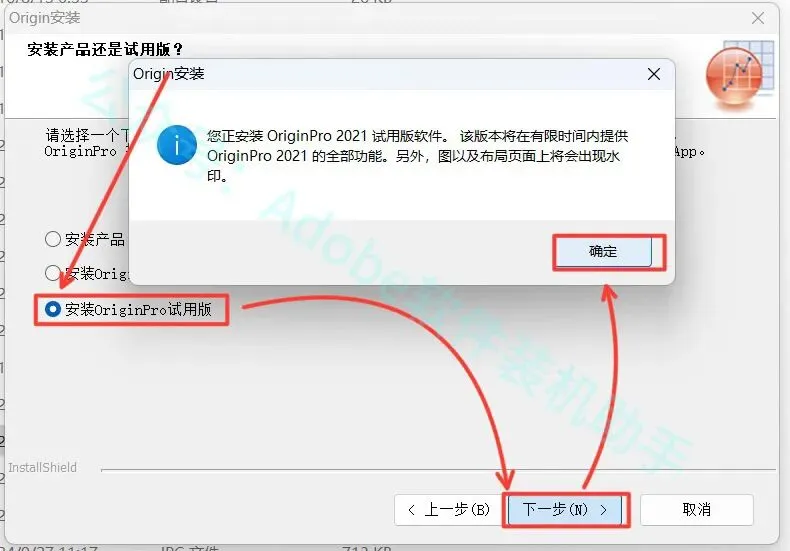Screen dimensions: 790x551
Task: Click the 安装产品还是试用版？ heading
Action: [105, 49]
